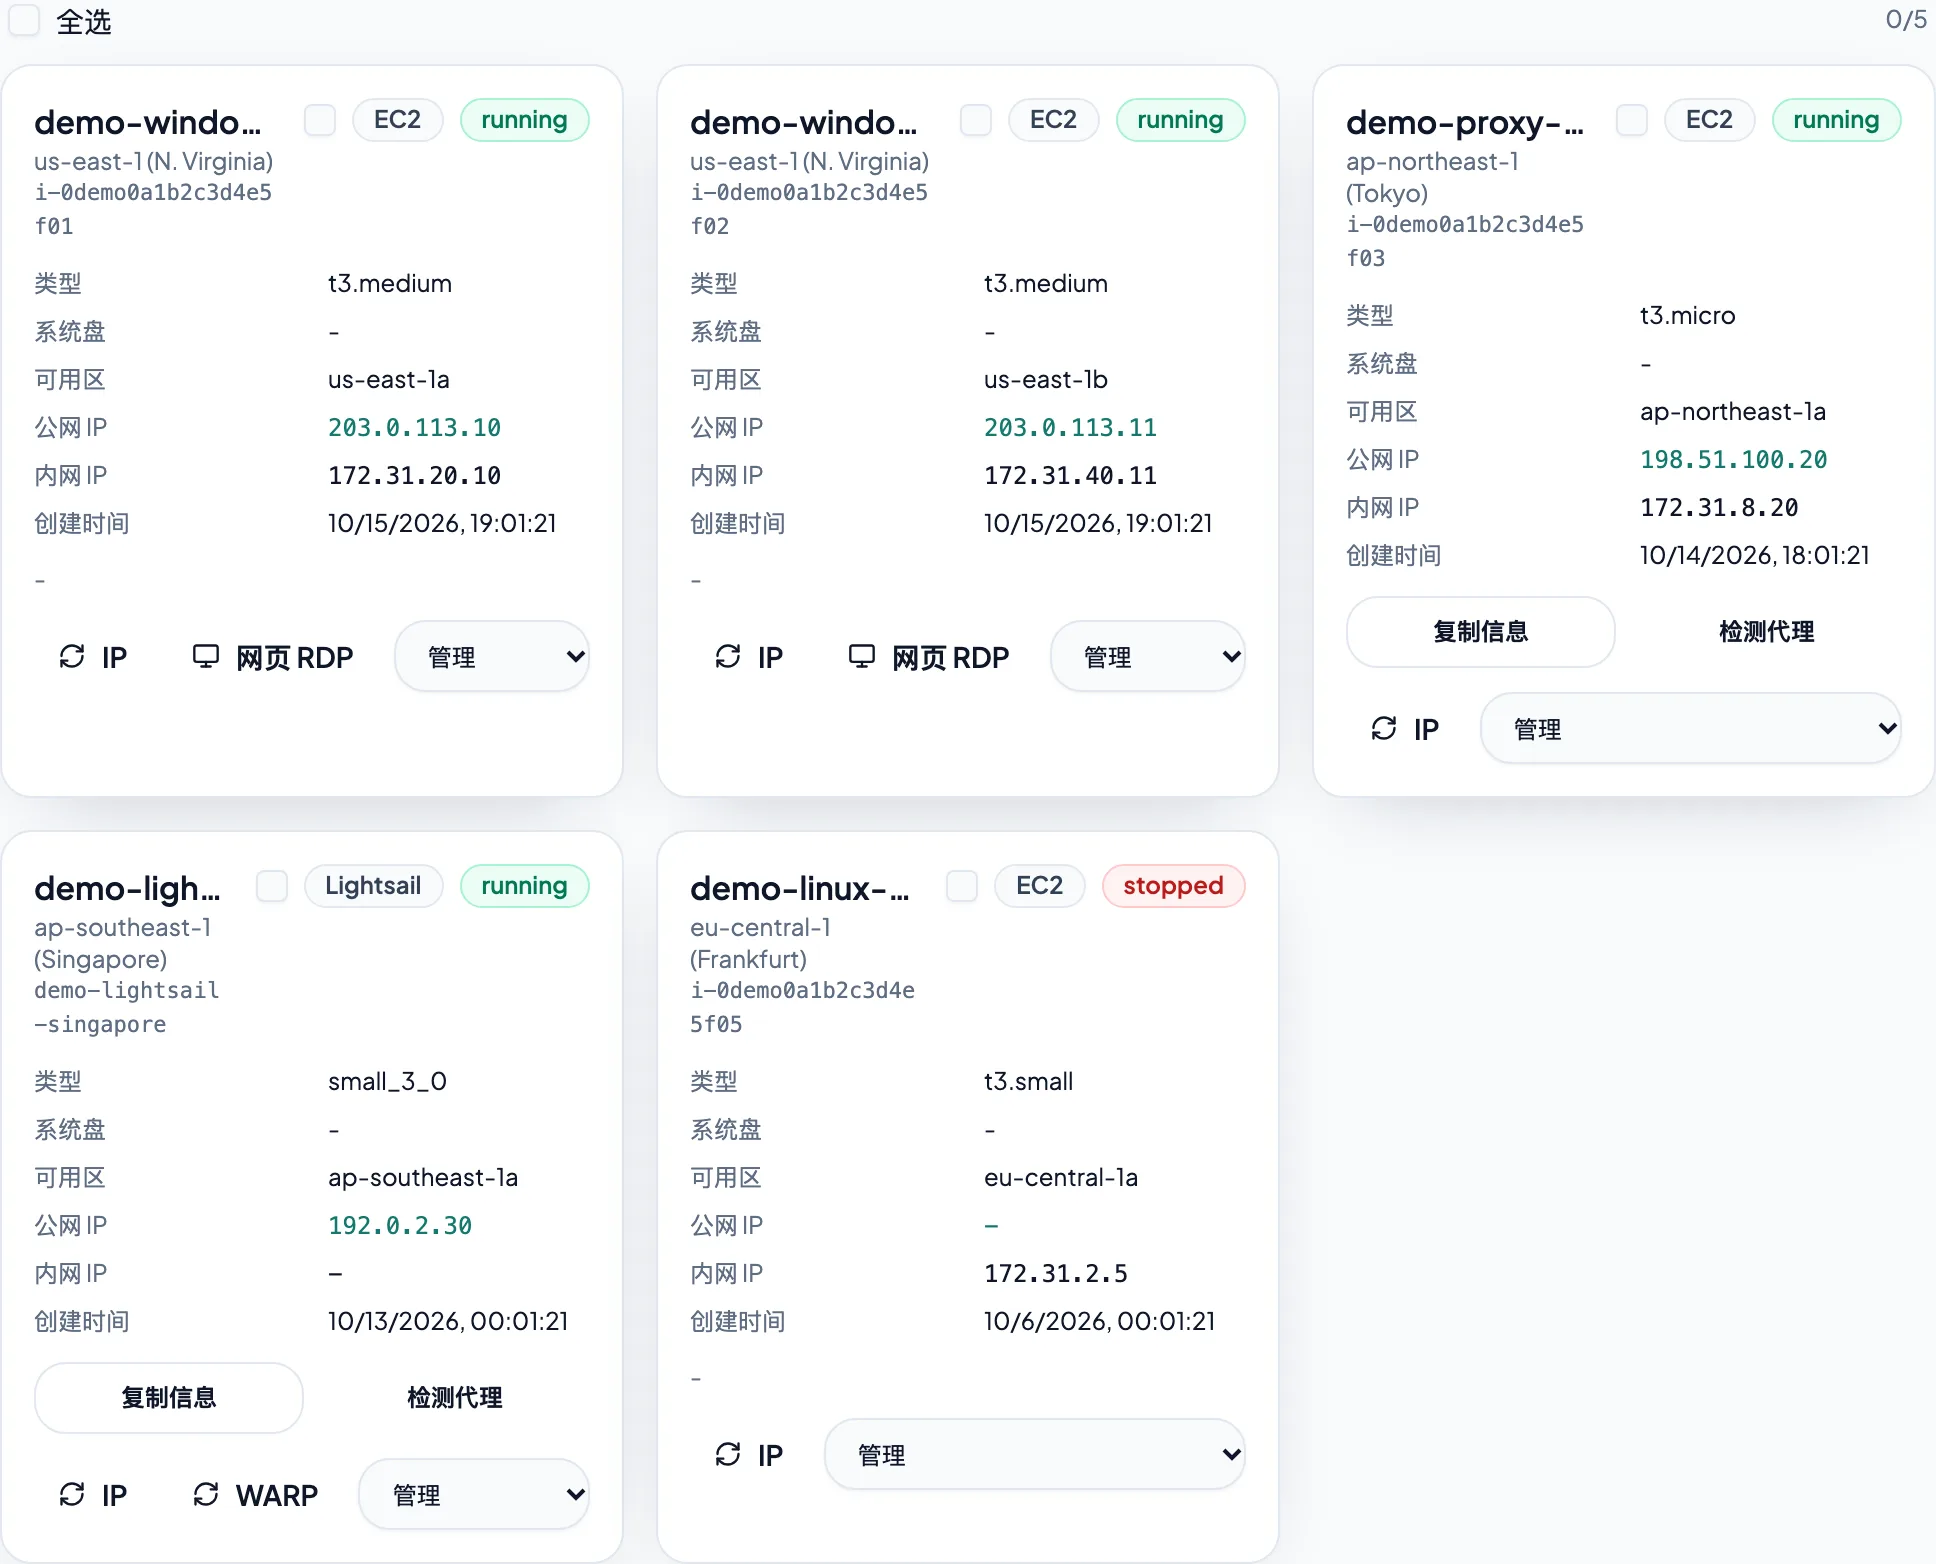Click the demo-proxy instance title
Viewport: 1936px width, 1564px height.
[x=1465, y=122]
